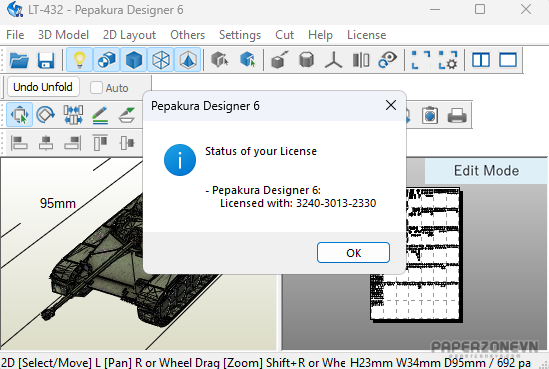Select the edge color eraser tool
Image resolution: width=549 pixels, height=369 pixels.
coord(127,115)
